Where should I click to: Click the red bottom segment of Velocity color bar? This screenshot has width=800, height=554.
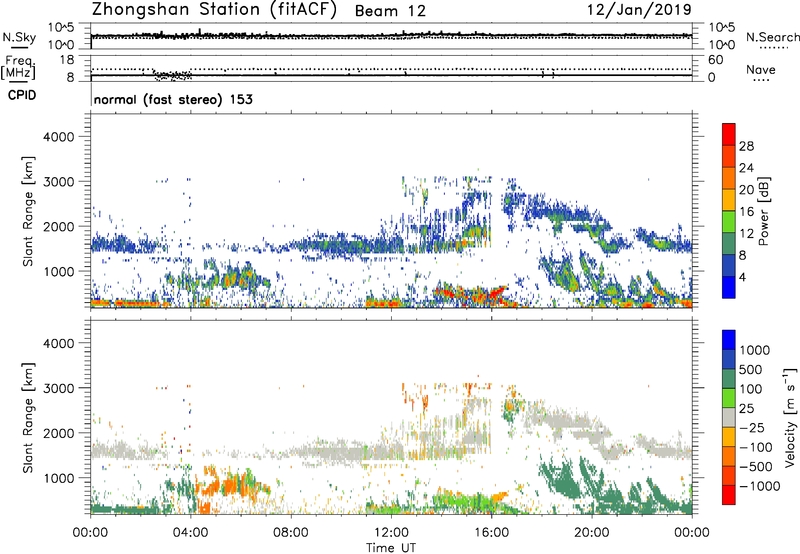729,495
